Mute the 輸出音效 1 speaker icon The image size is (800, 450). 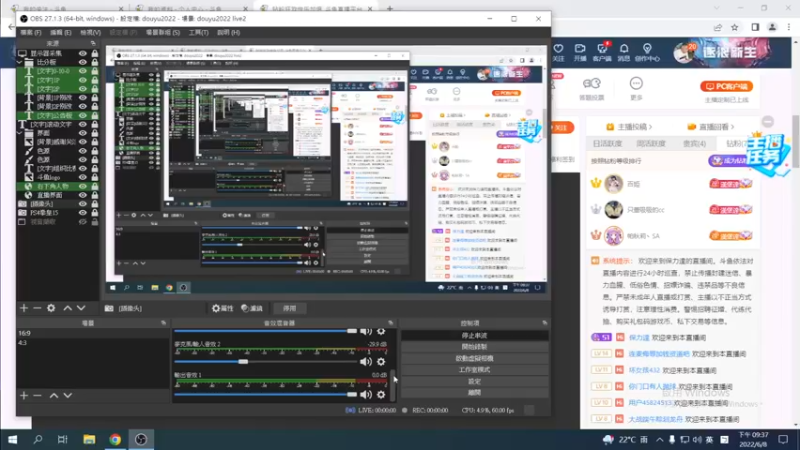coord(366,394)
